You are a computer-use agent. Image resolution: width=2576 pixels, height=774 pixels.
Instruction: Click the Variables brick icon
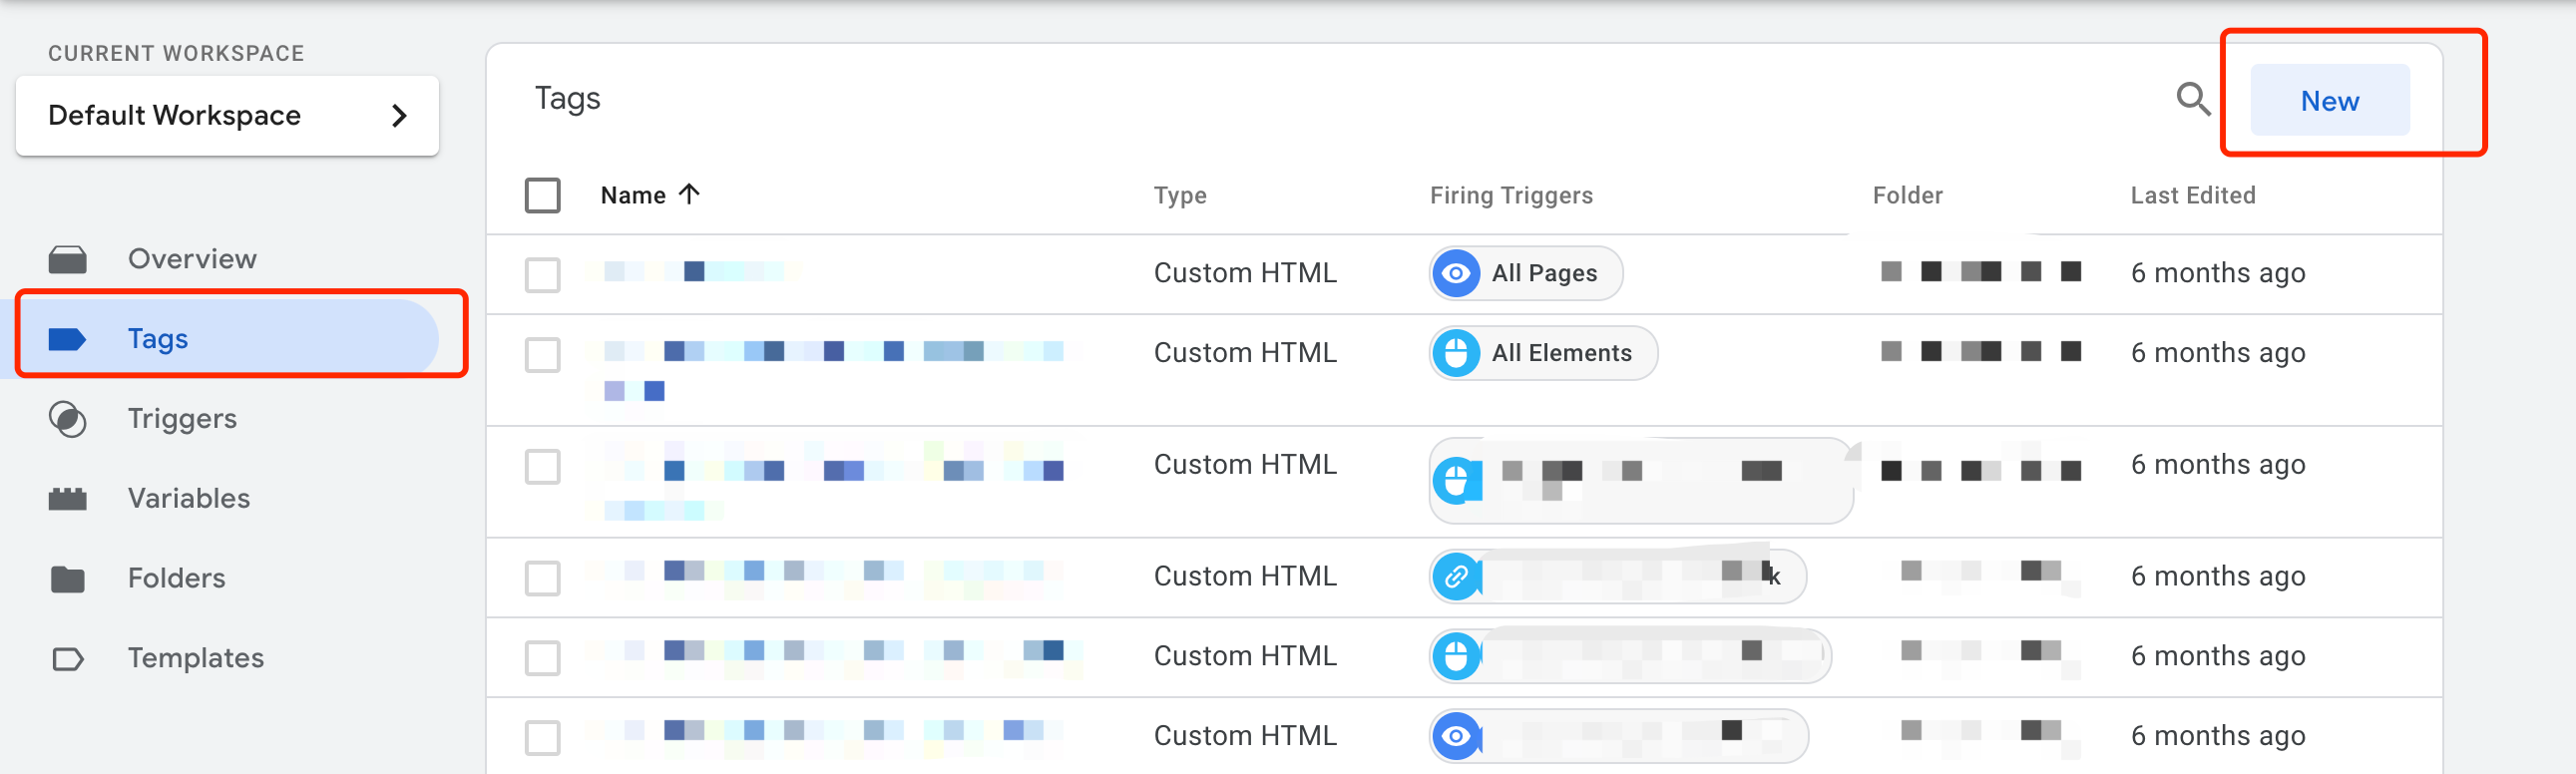67,498
